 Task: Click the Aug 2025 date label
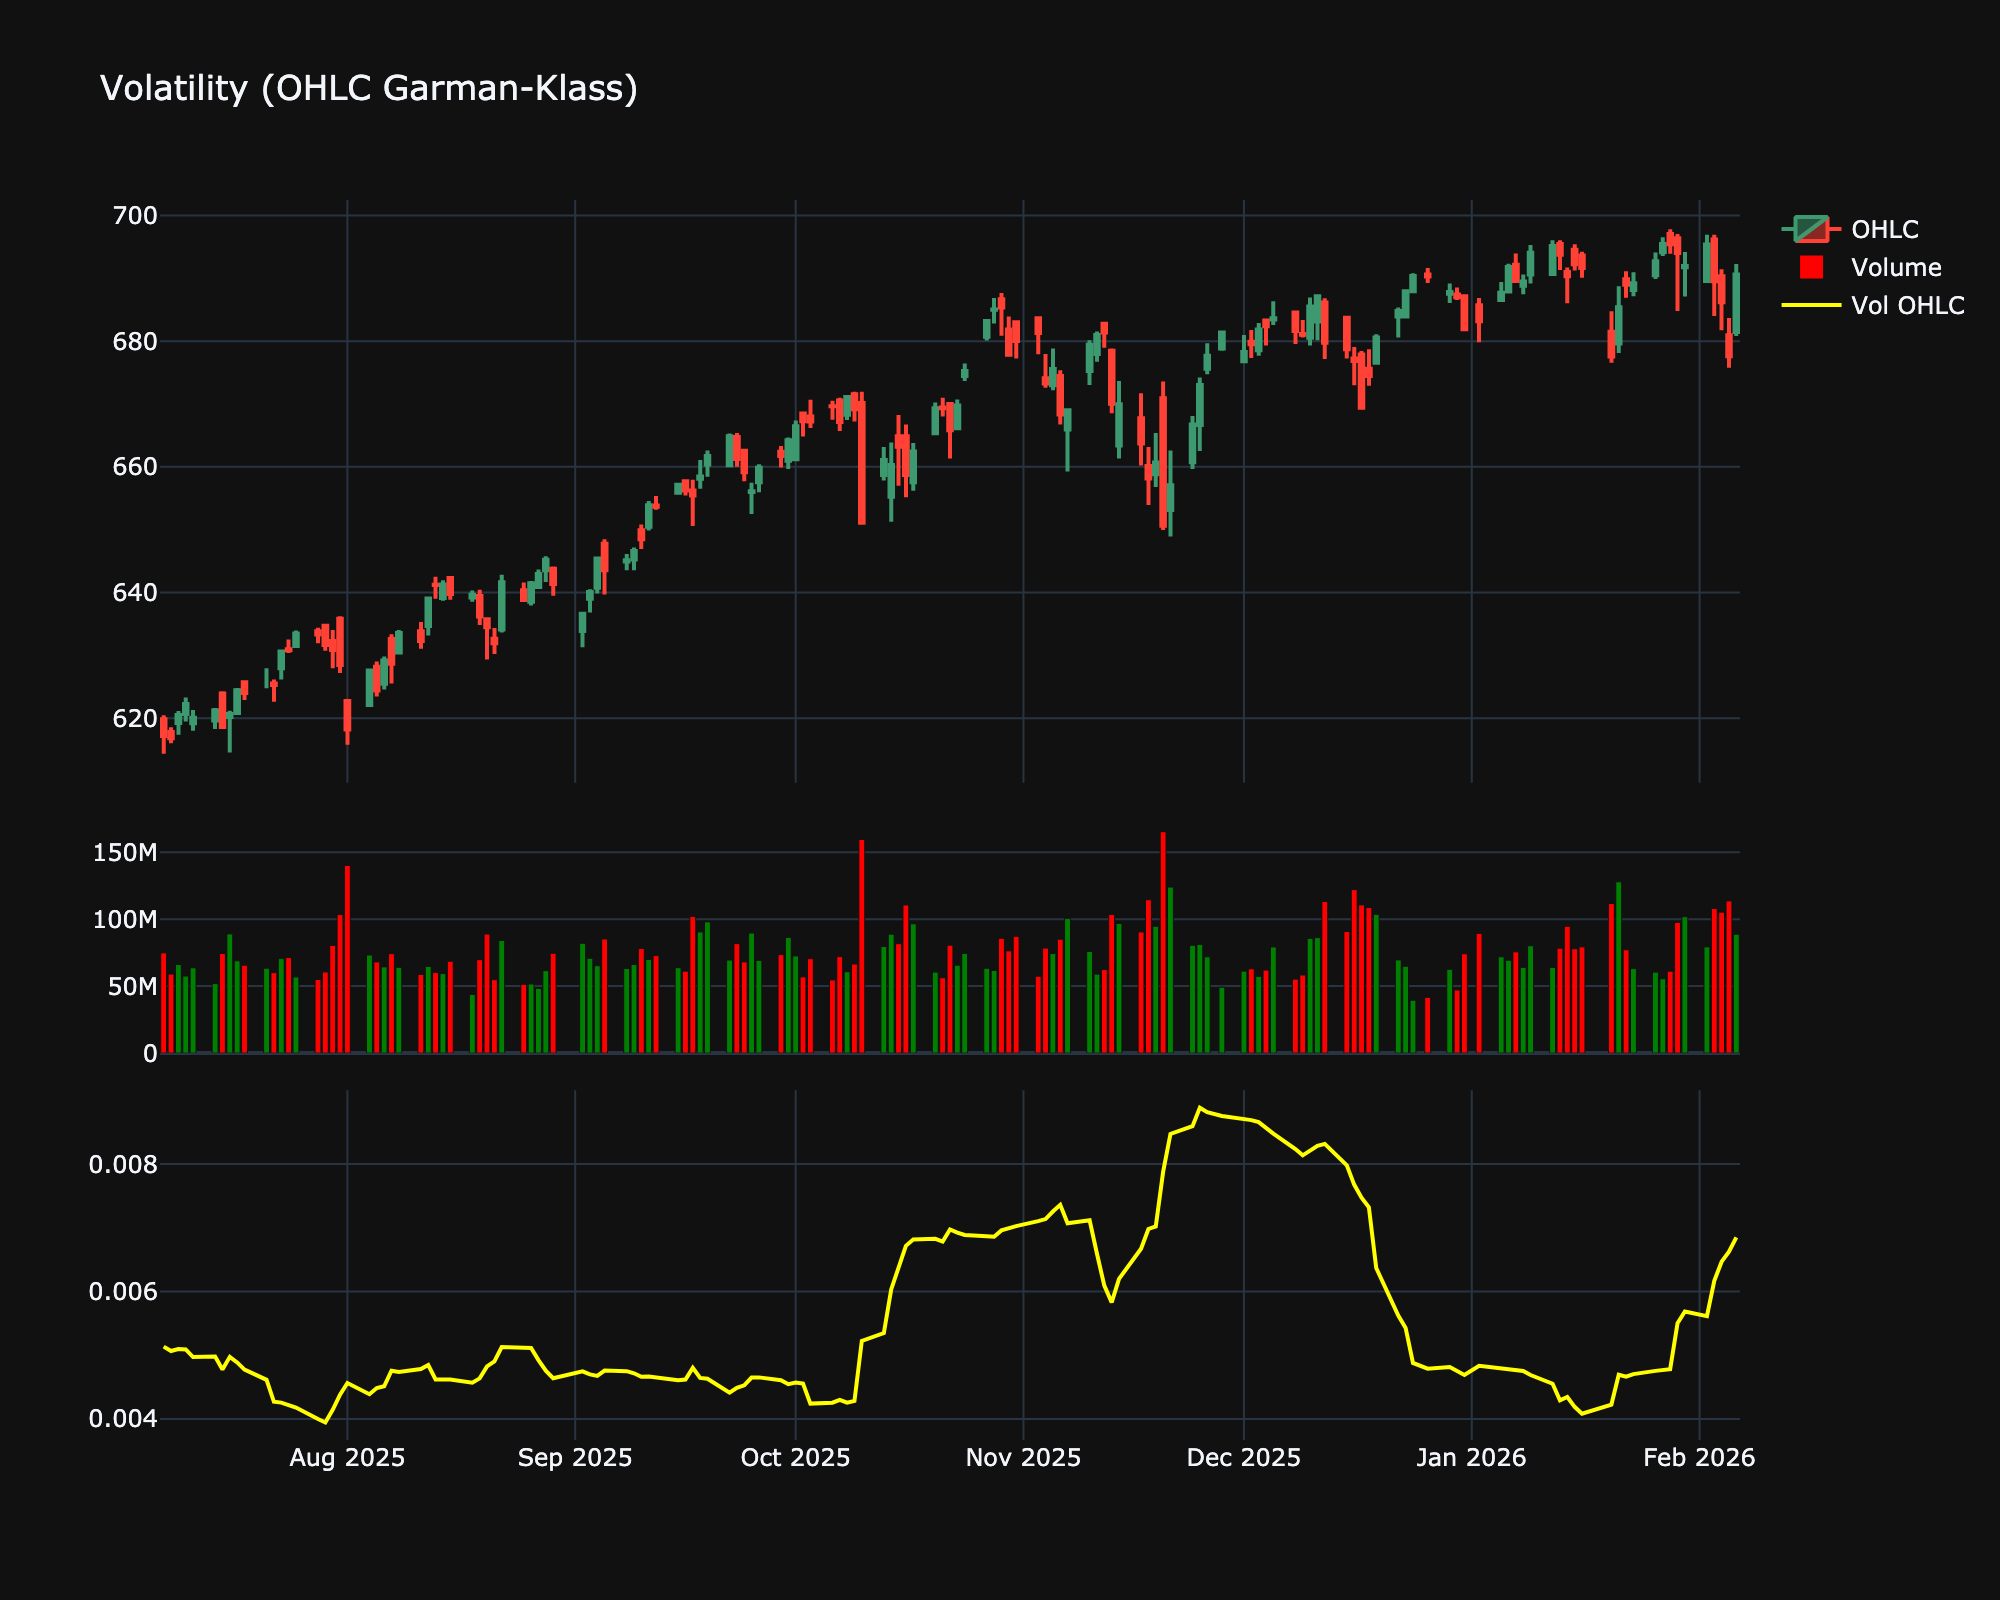click(349, 1458)
